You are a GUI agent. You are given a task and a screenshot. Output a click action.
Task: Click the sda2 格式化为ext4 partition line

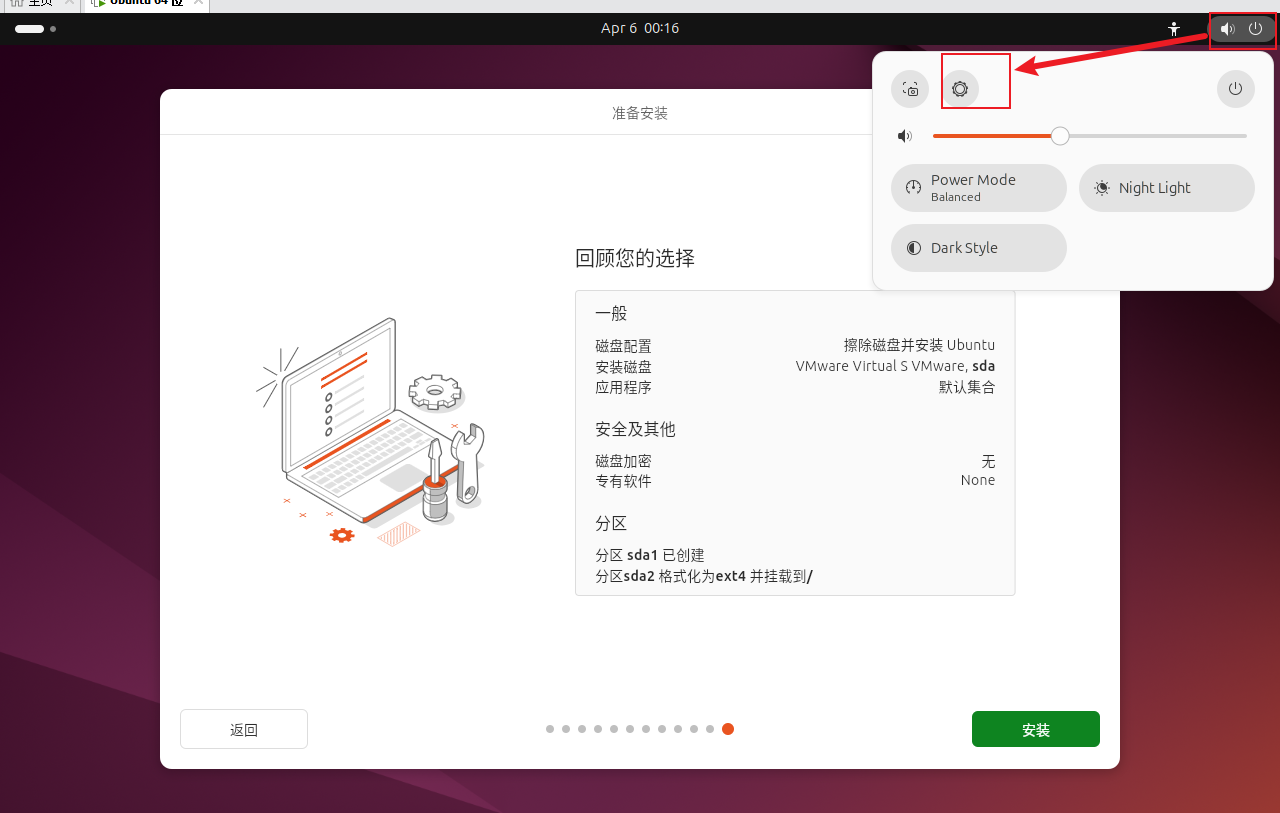click(704, 577)
